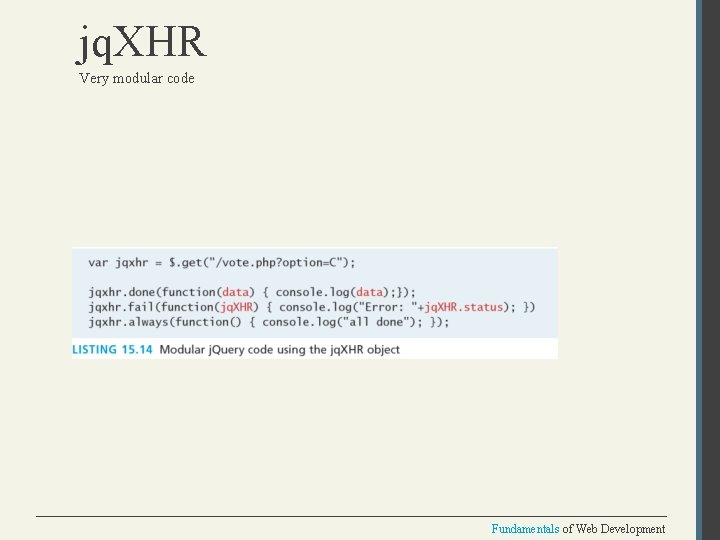This screenshot has height=540, width=720.
Task: Click the 'Very modular code' subtitle
Action: click(137, 79)
